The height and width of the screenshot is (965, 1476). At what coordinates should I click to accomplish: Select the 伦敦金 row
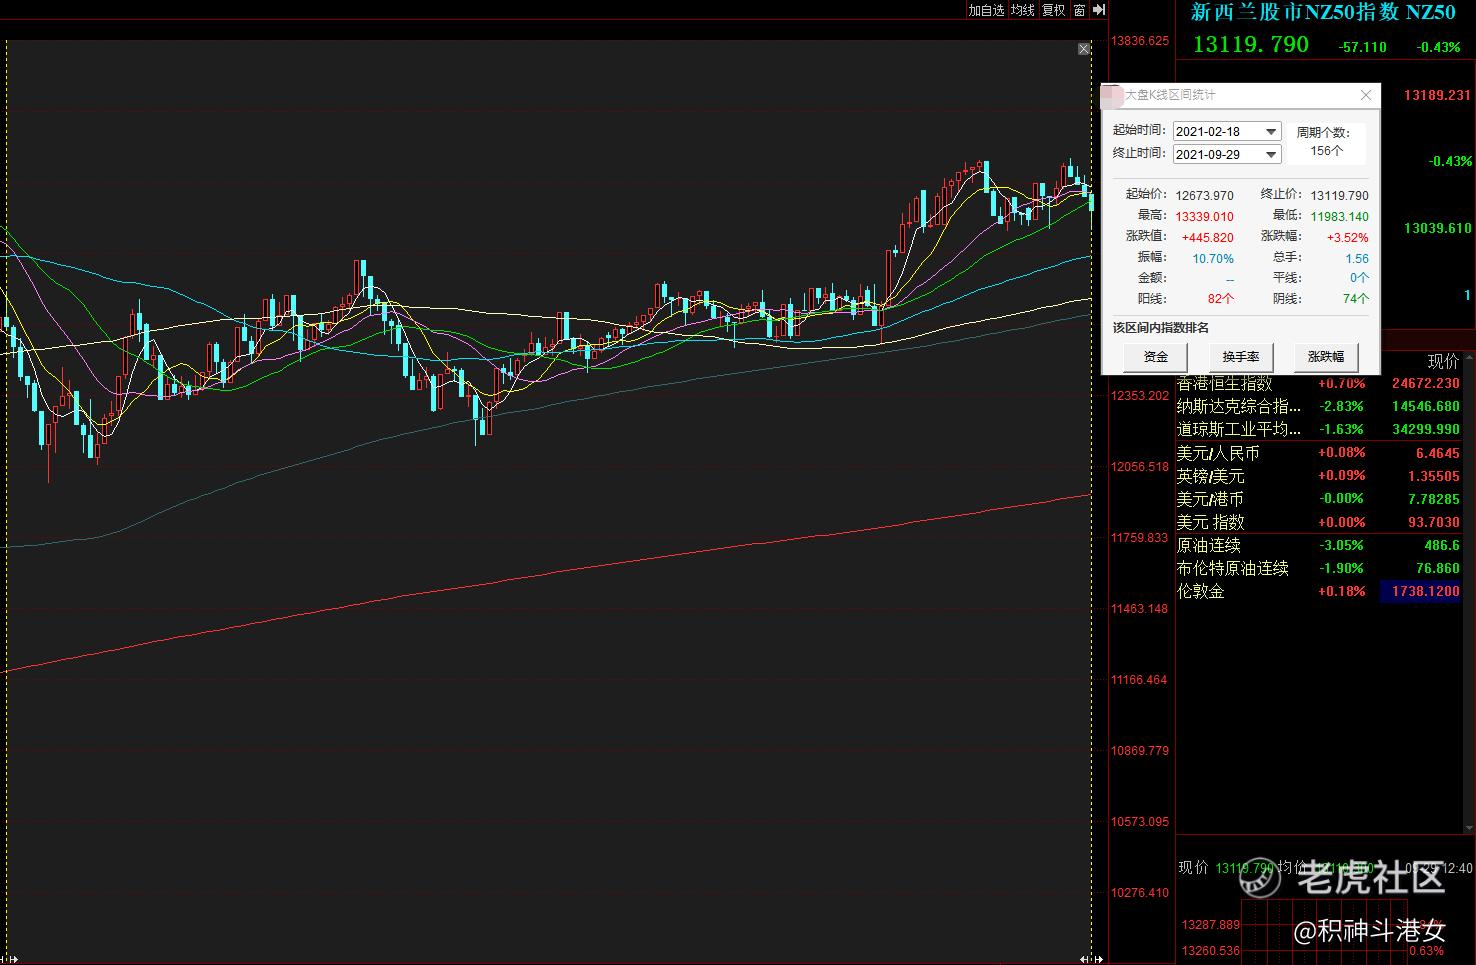pyautogui.click(x=1318, y=591)
